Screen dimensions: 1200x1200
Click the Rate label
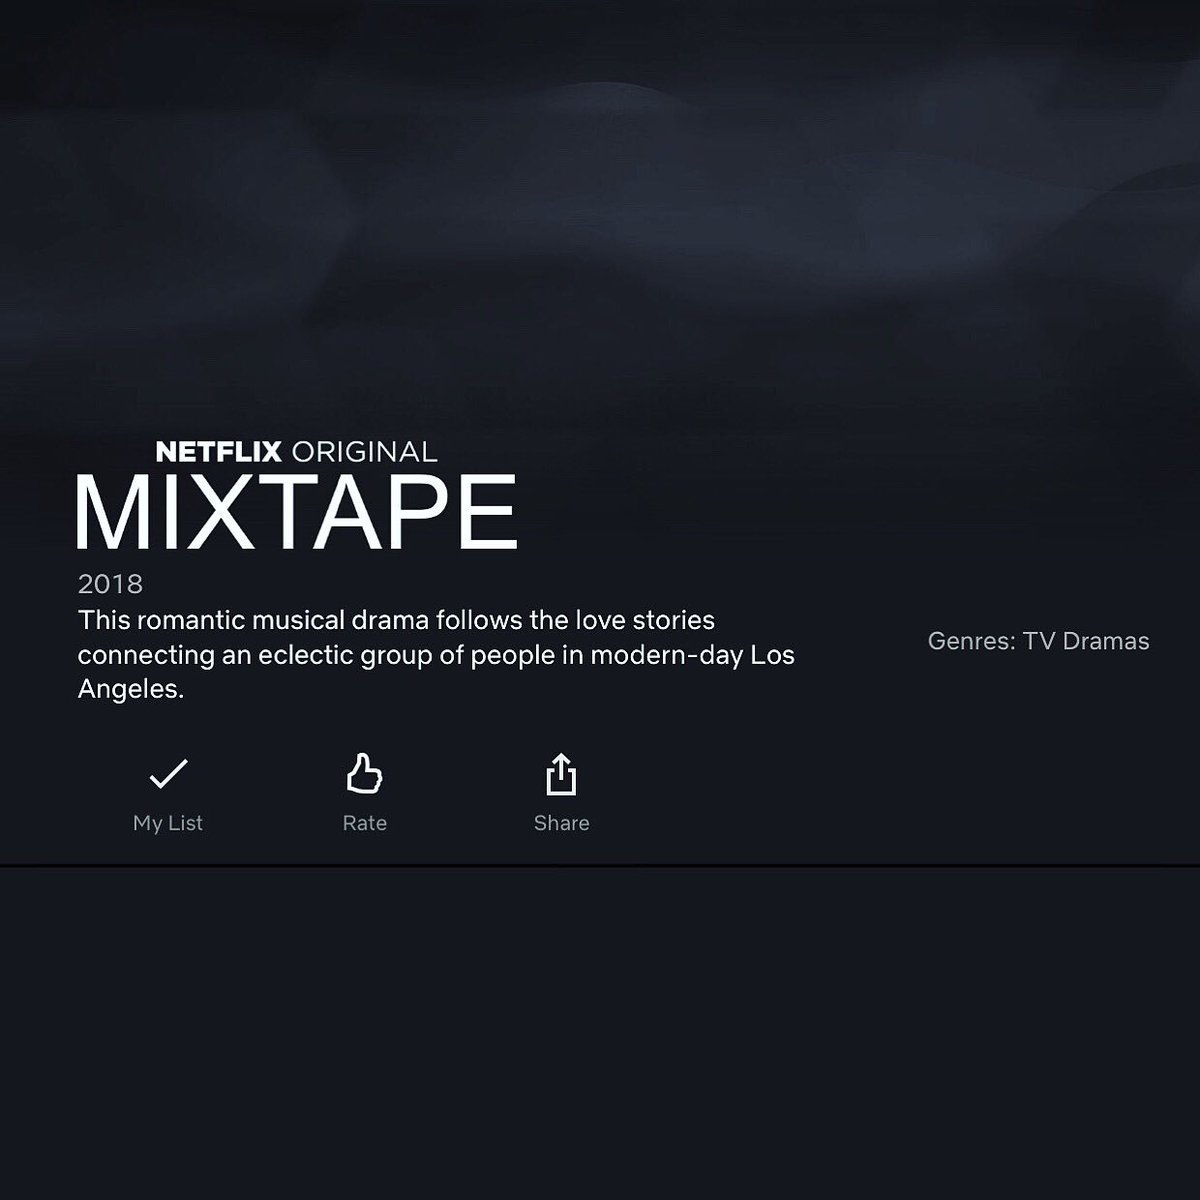coord(364,823)
